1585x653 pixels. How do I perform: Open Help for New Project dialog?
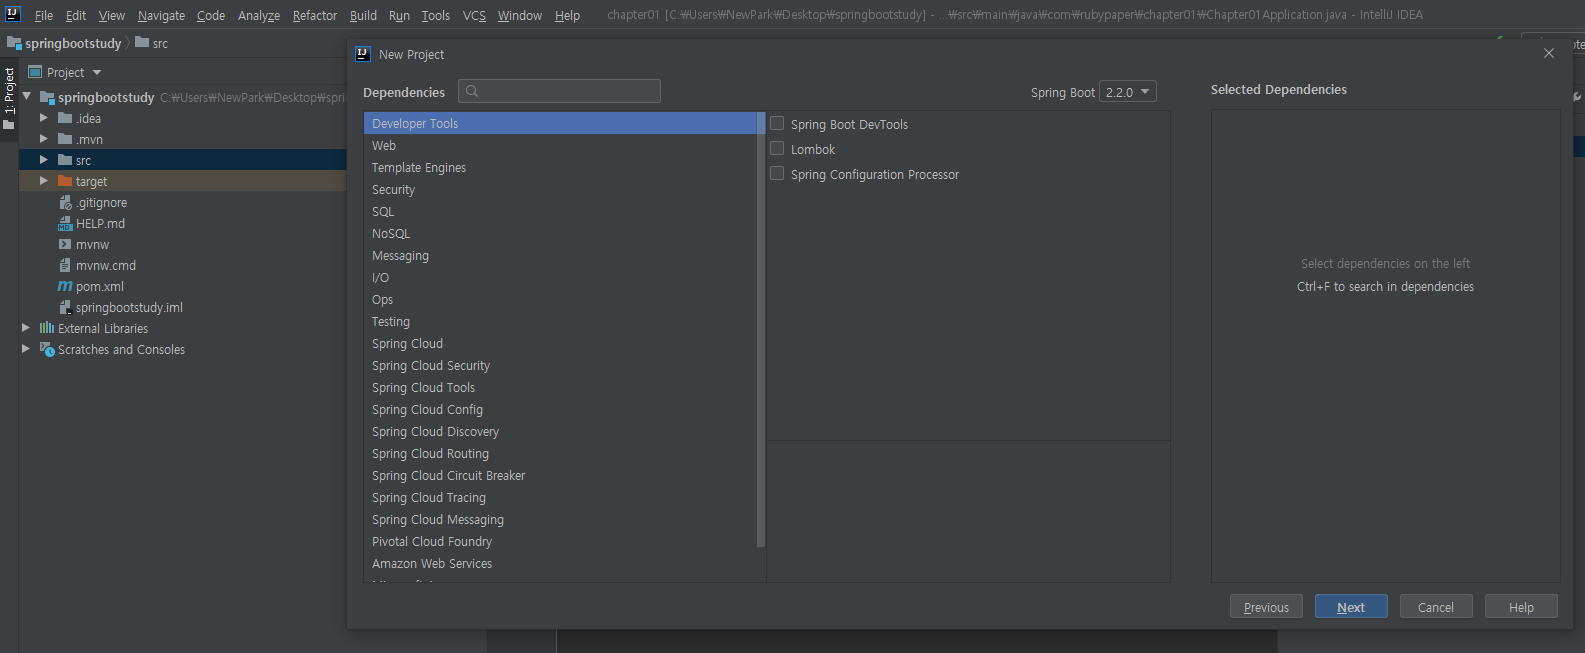(x=1521, y=607)
